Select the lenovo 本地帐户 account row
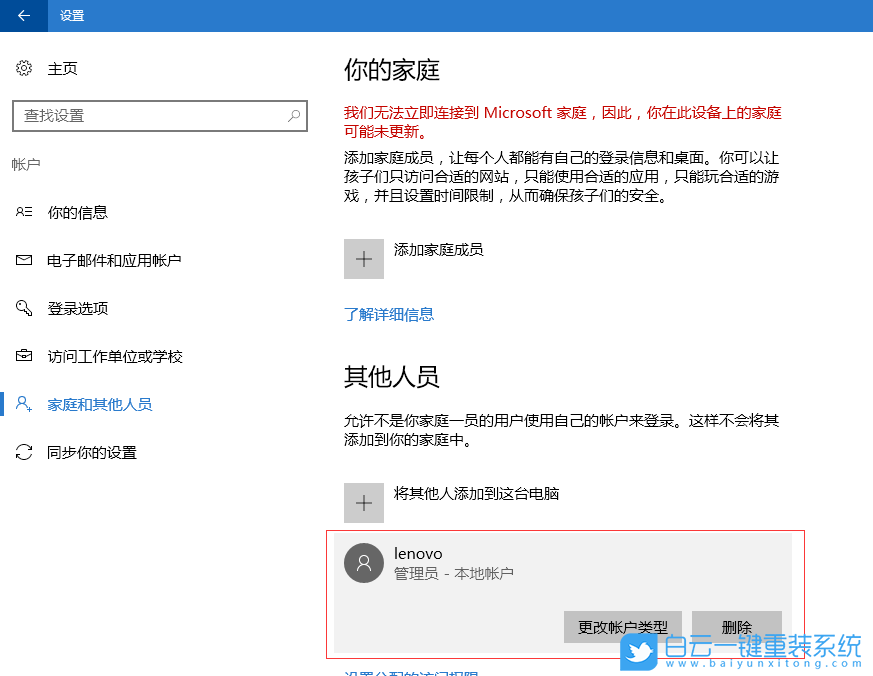The height and width of the screenshot is (676, 873). coord(500,563)
